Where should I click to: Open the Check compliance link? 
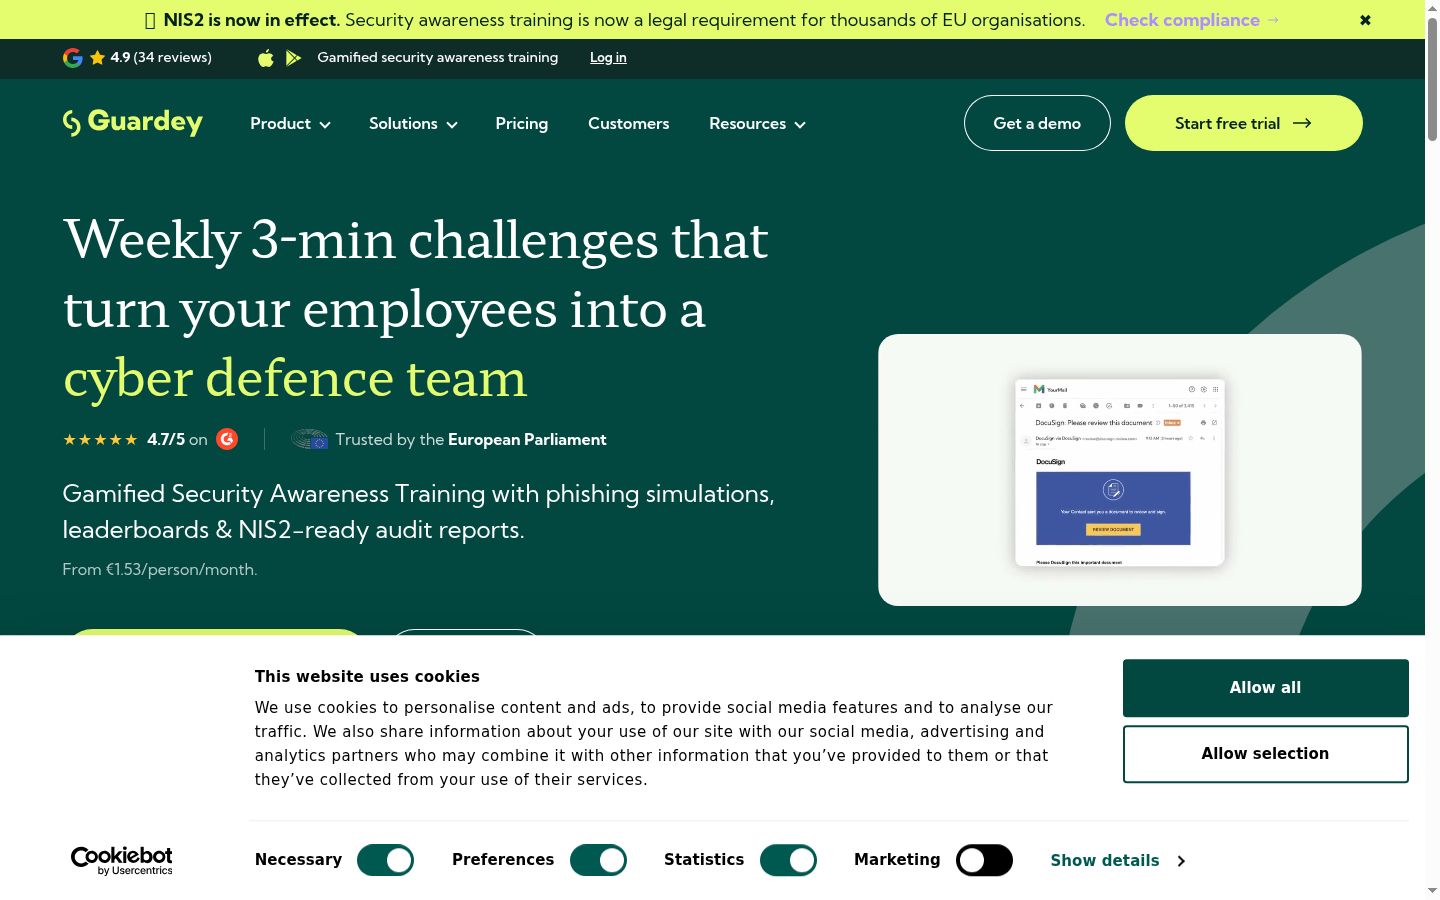click(1192, 20)
